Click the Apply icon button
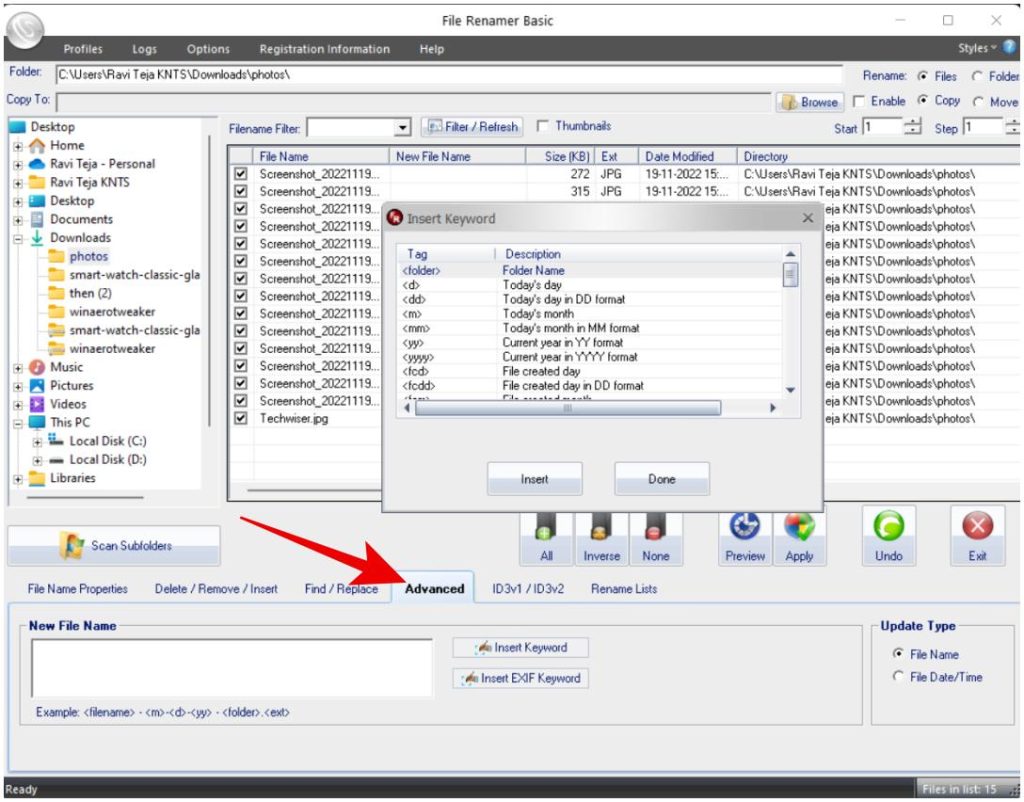 tap(799, 537)
